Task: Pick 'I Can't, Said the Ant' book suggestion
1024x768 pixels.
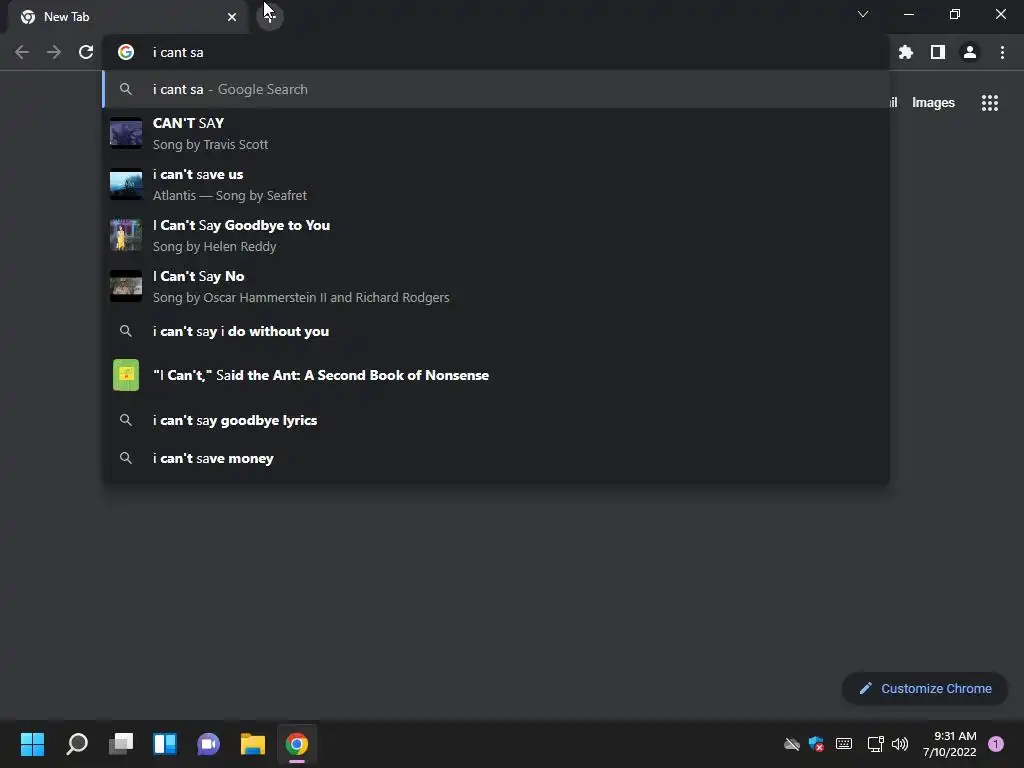Action: point(496,375)
